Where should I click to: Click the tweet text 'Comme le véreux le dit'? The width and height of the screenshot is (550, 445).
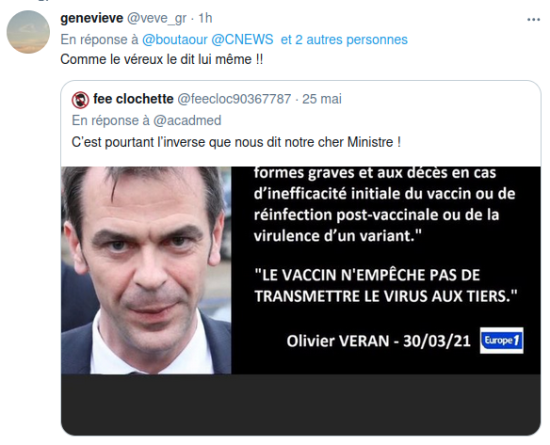pos(162,59)
